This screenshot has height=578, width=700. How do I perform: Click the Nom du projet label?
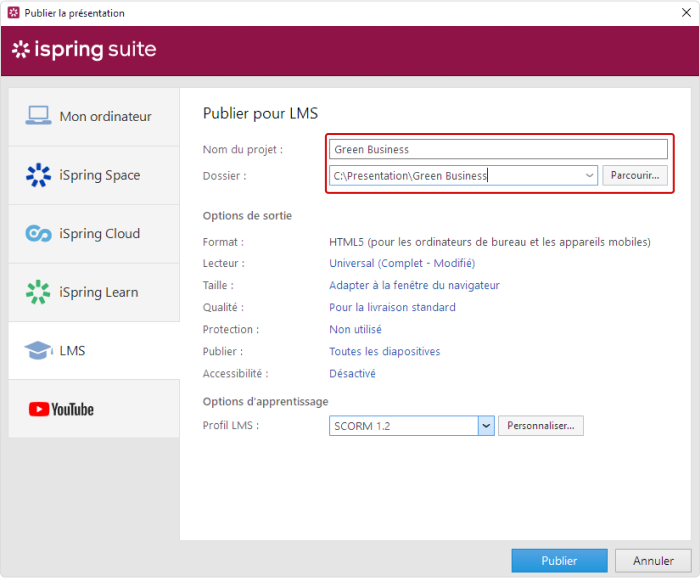click(x=243, y=150)
